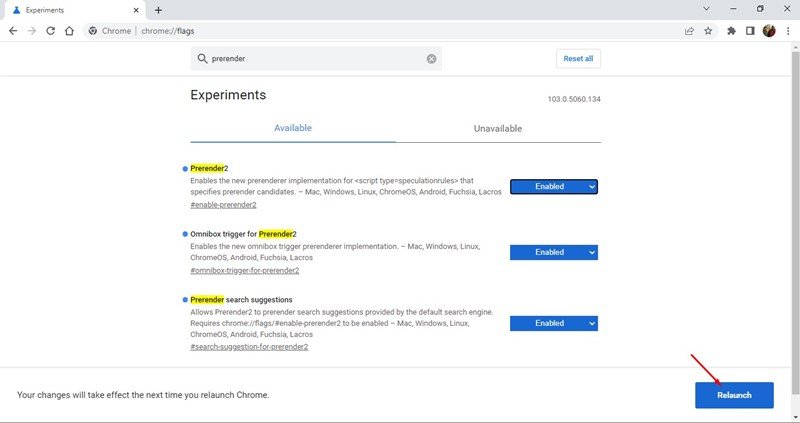Click the magnifier icon in flags search
The width and height of the screenshot is (800, 423).
coord(202,59)
